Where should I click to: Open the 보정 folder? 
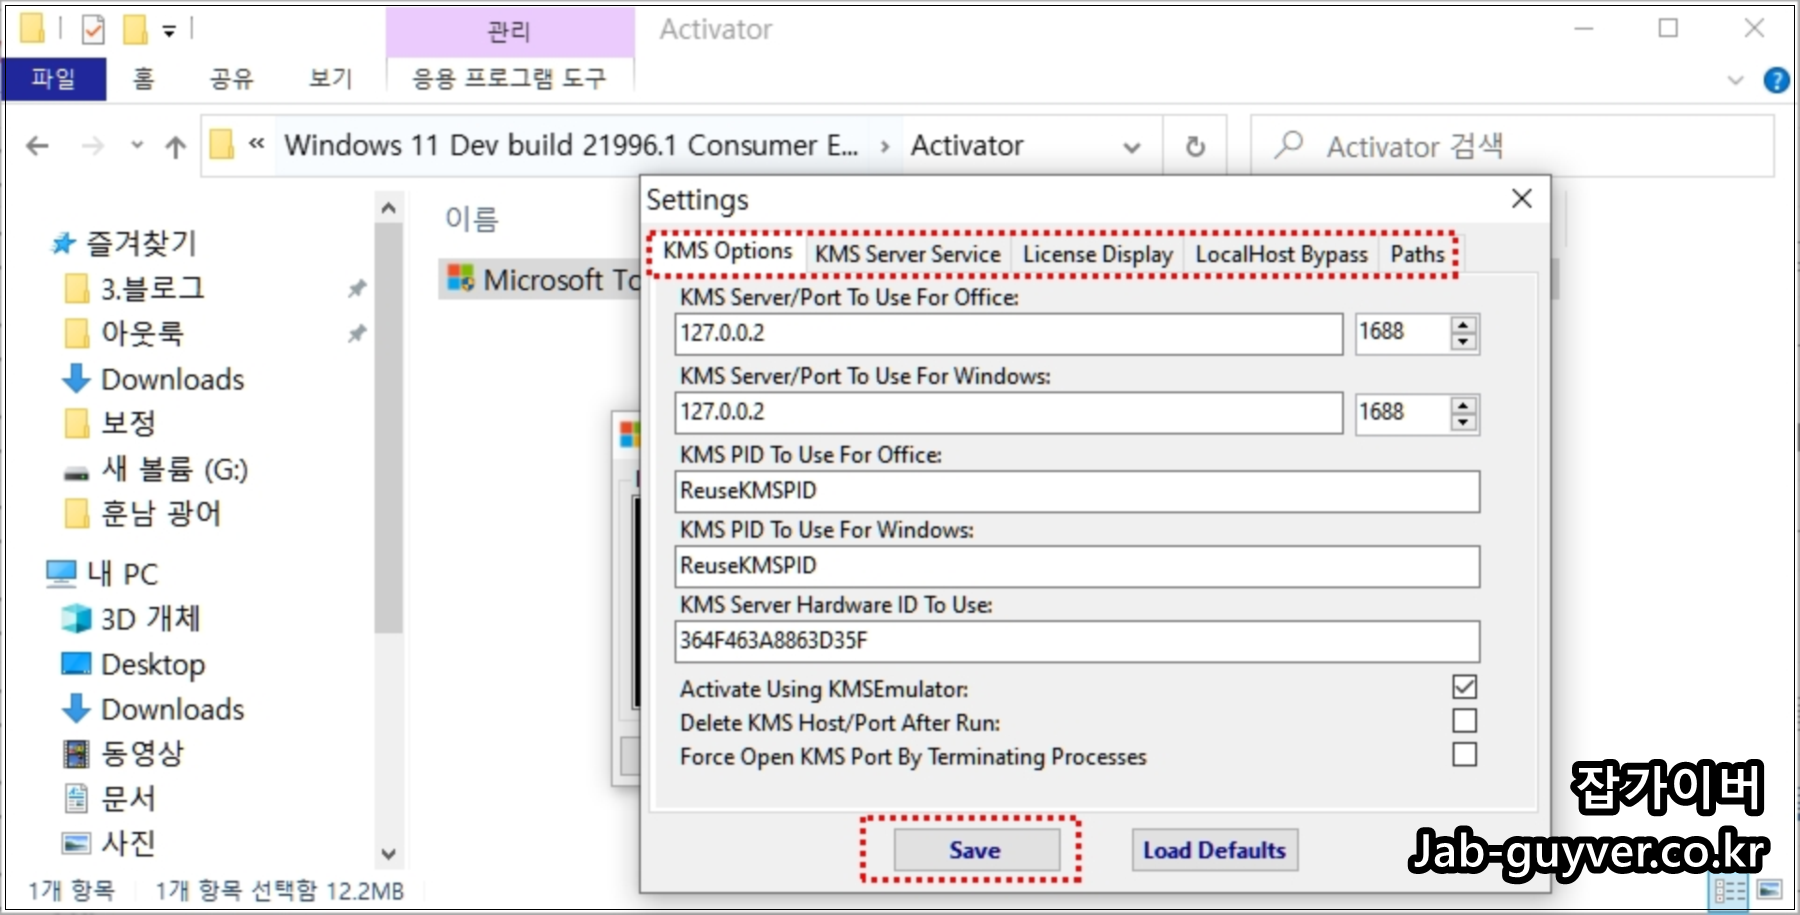[x=128, y=423]
